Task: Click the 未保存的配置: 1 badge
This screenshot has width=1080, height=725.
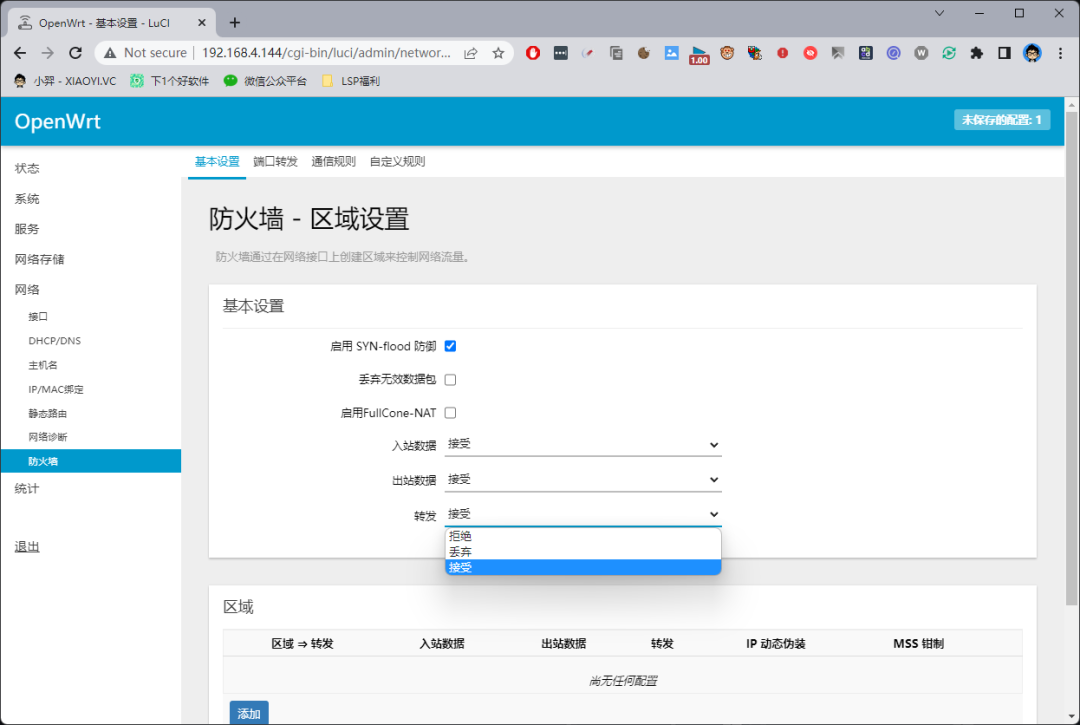Action: click(x=1001, y=120)
